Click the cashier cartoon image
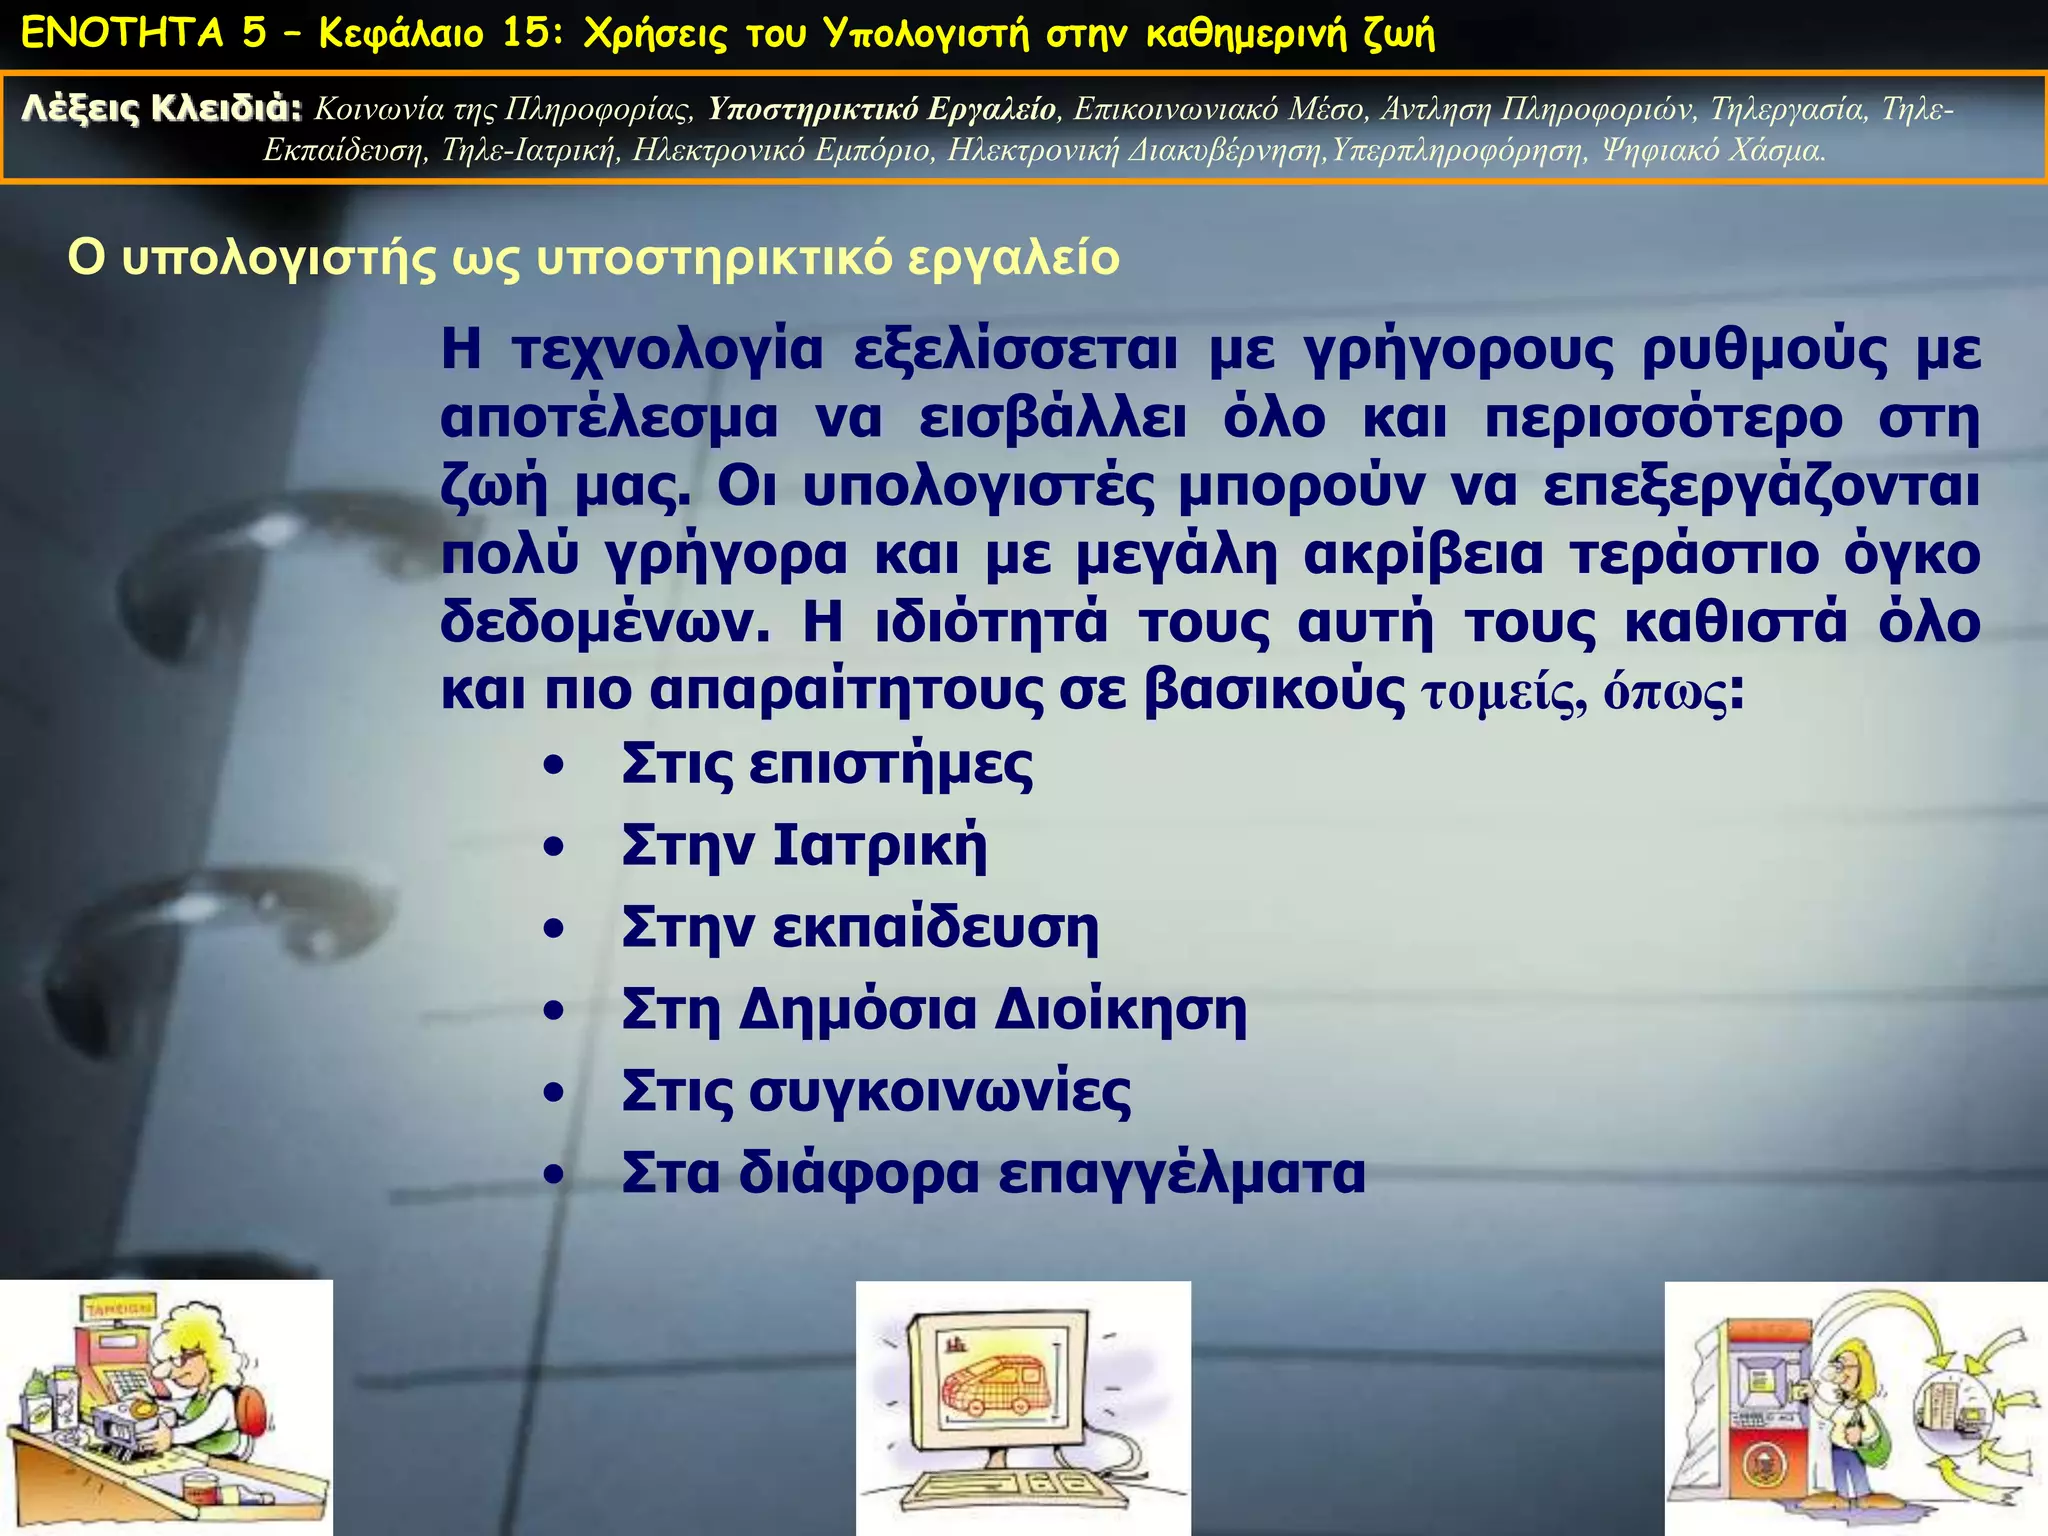Viewport: 2048px width, 1536px height. (166, 1408)
